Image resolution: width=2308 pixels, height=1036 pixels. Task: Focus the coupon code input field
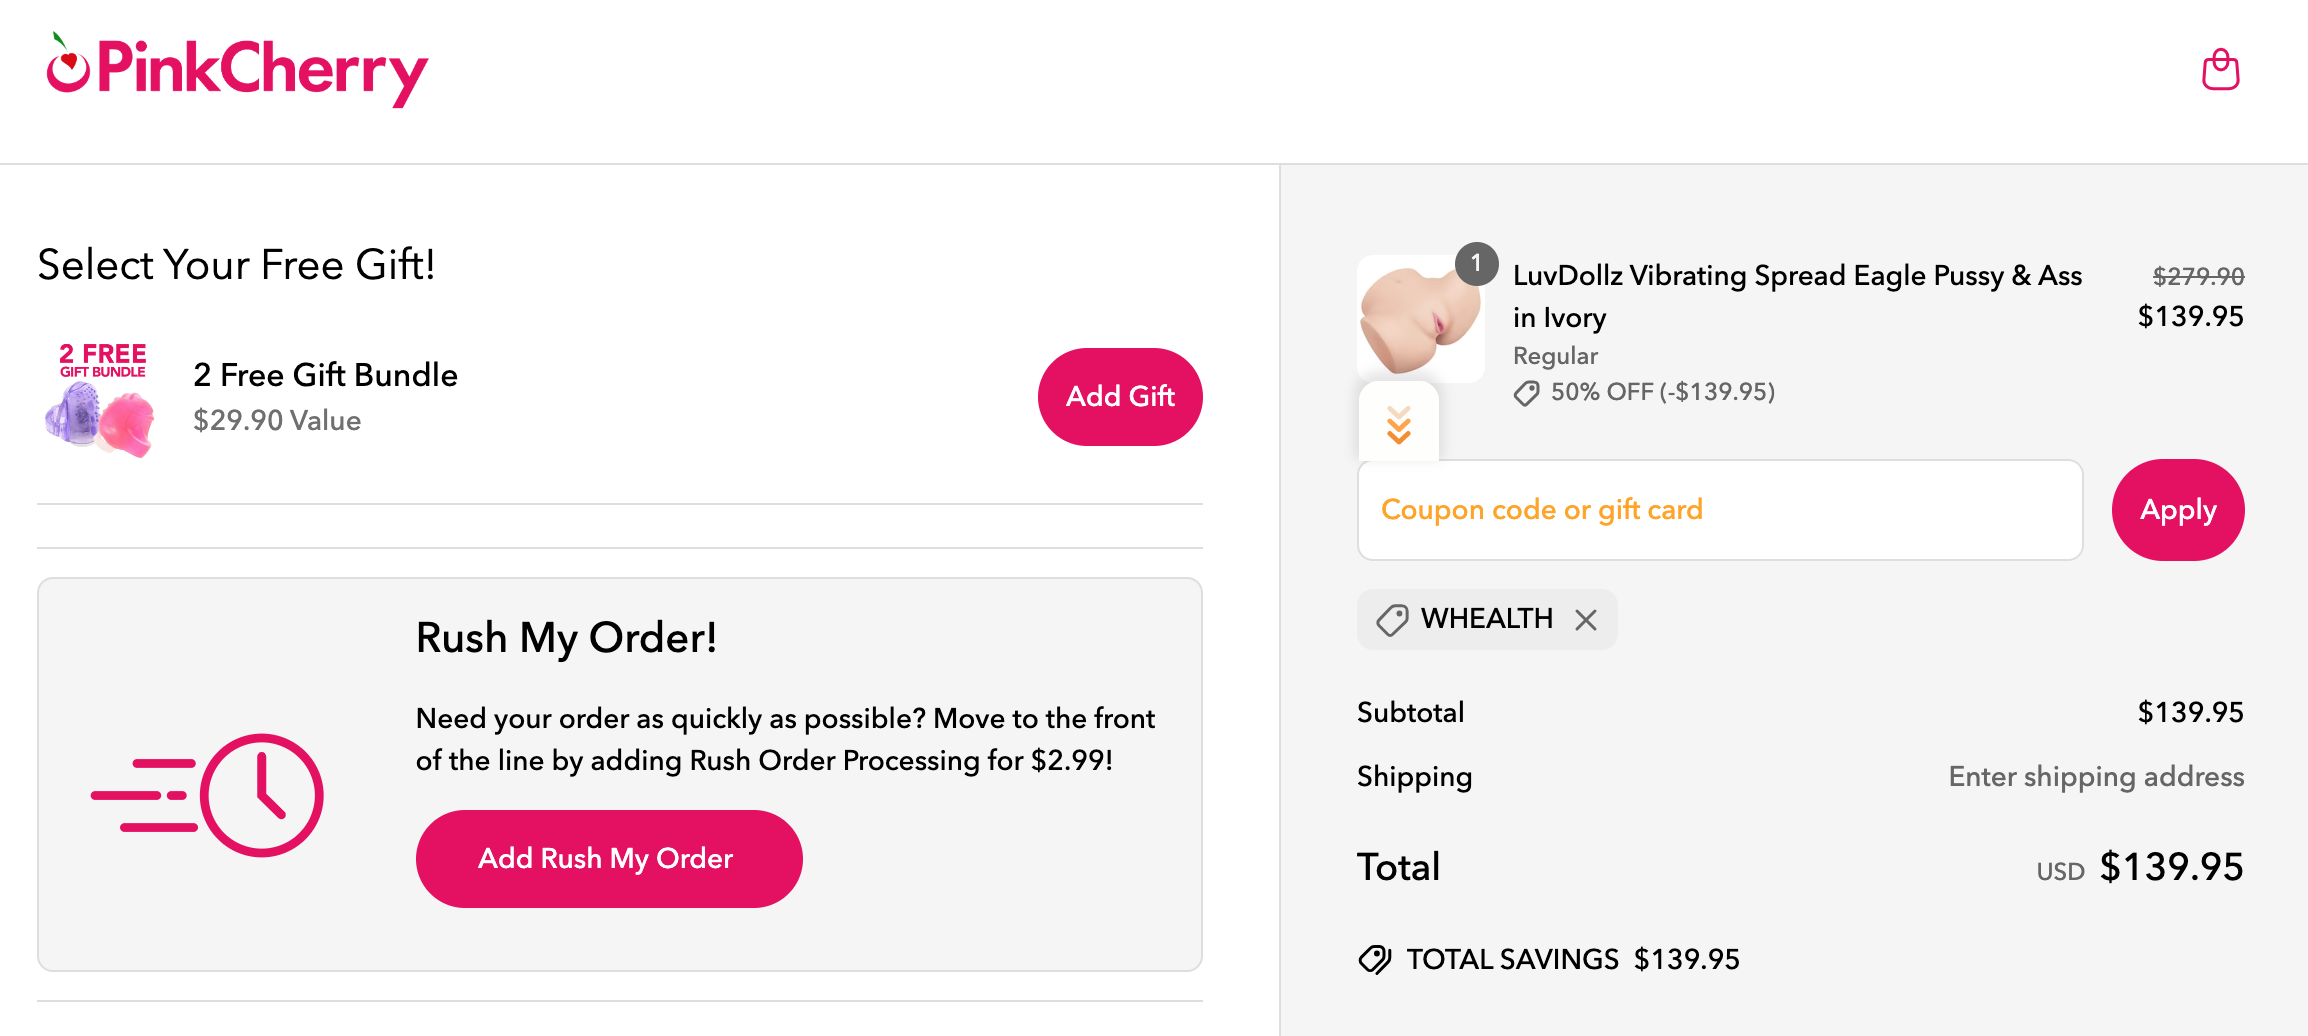pos(1720,510)
